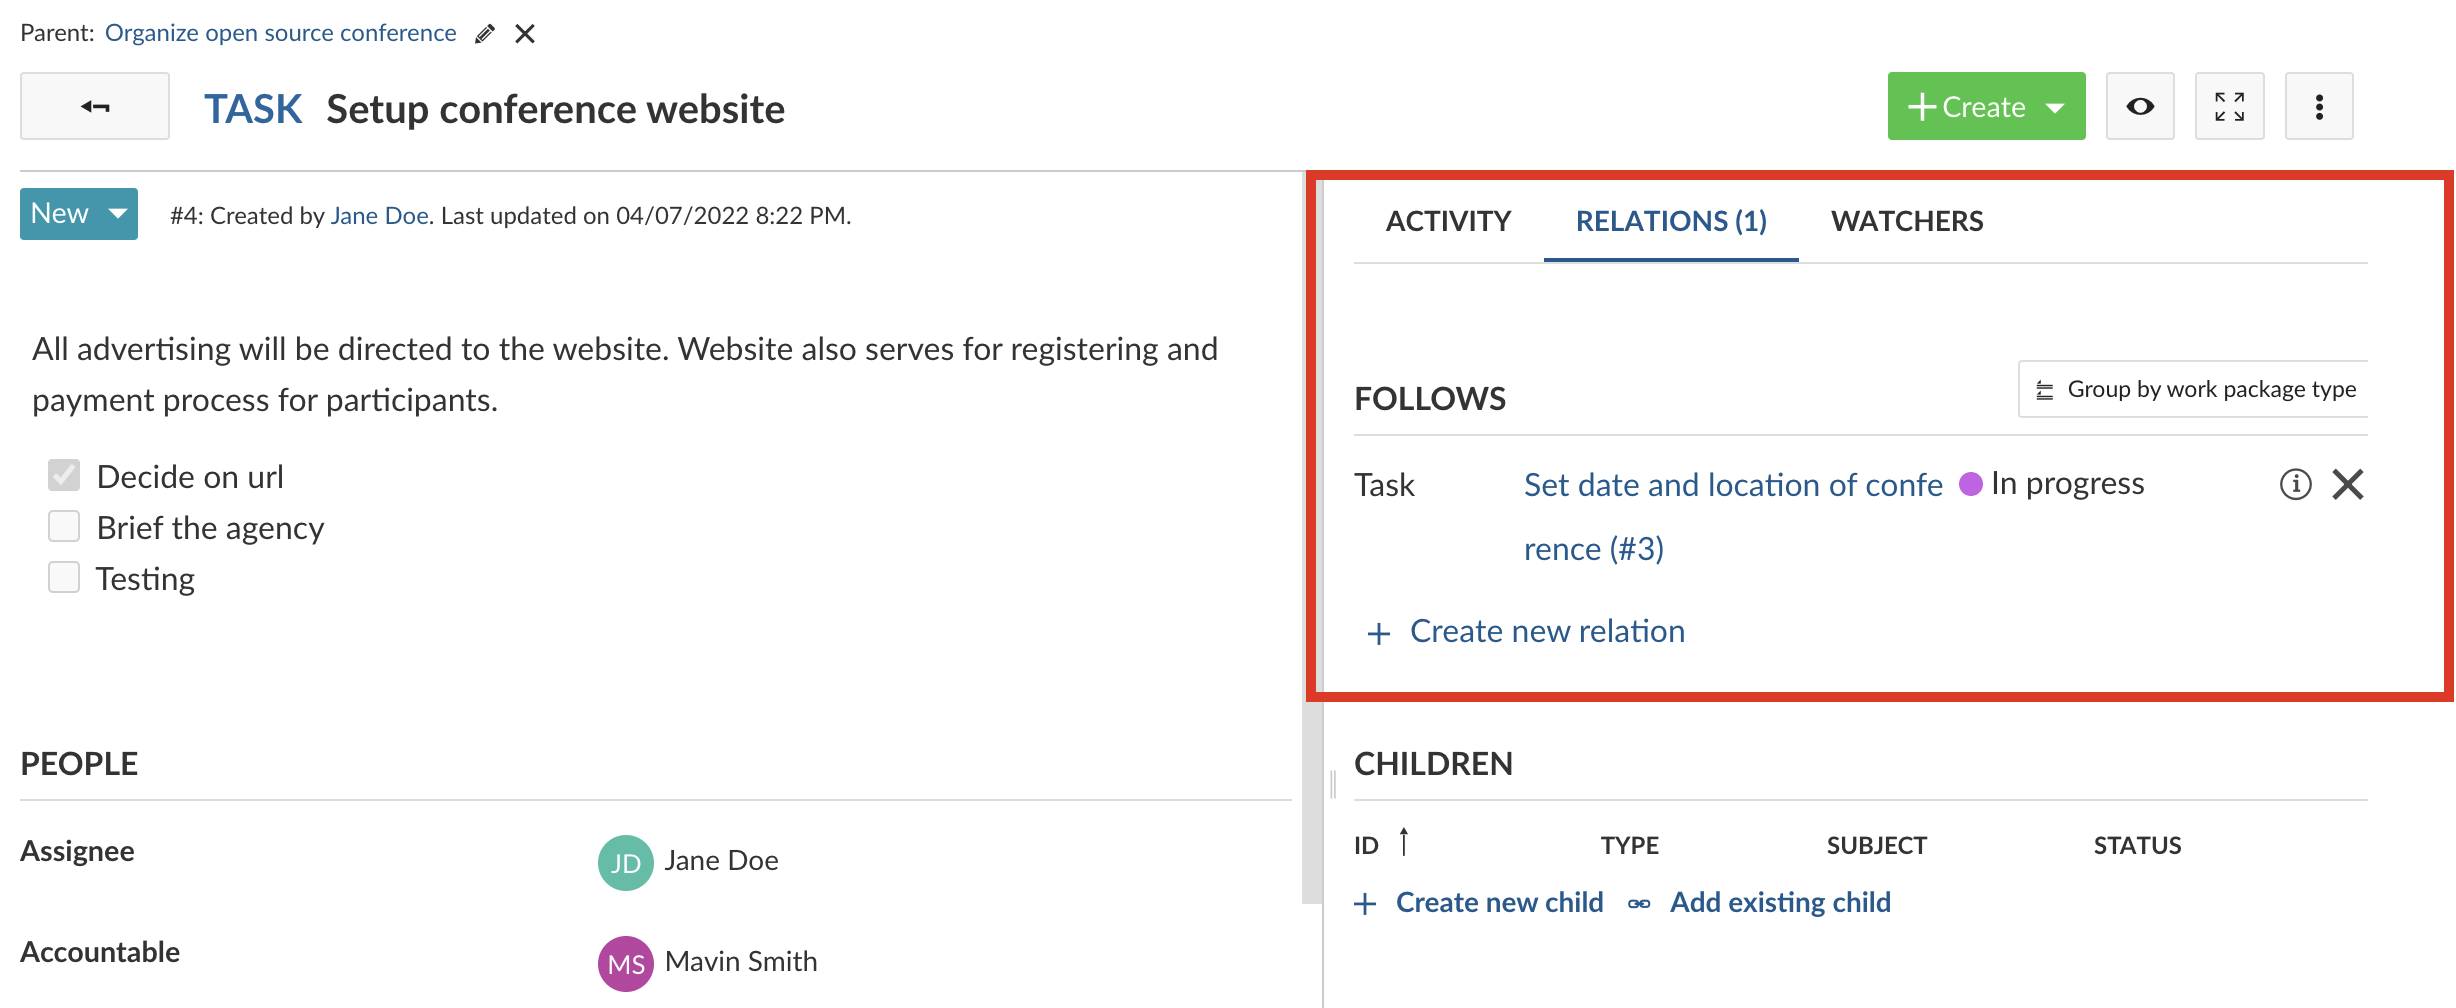Open the Organize open source conference parent
This screenshot has height=1008, width=2456.
[x=281, y=32]
